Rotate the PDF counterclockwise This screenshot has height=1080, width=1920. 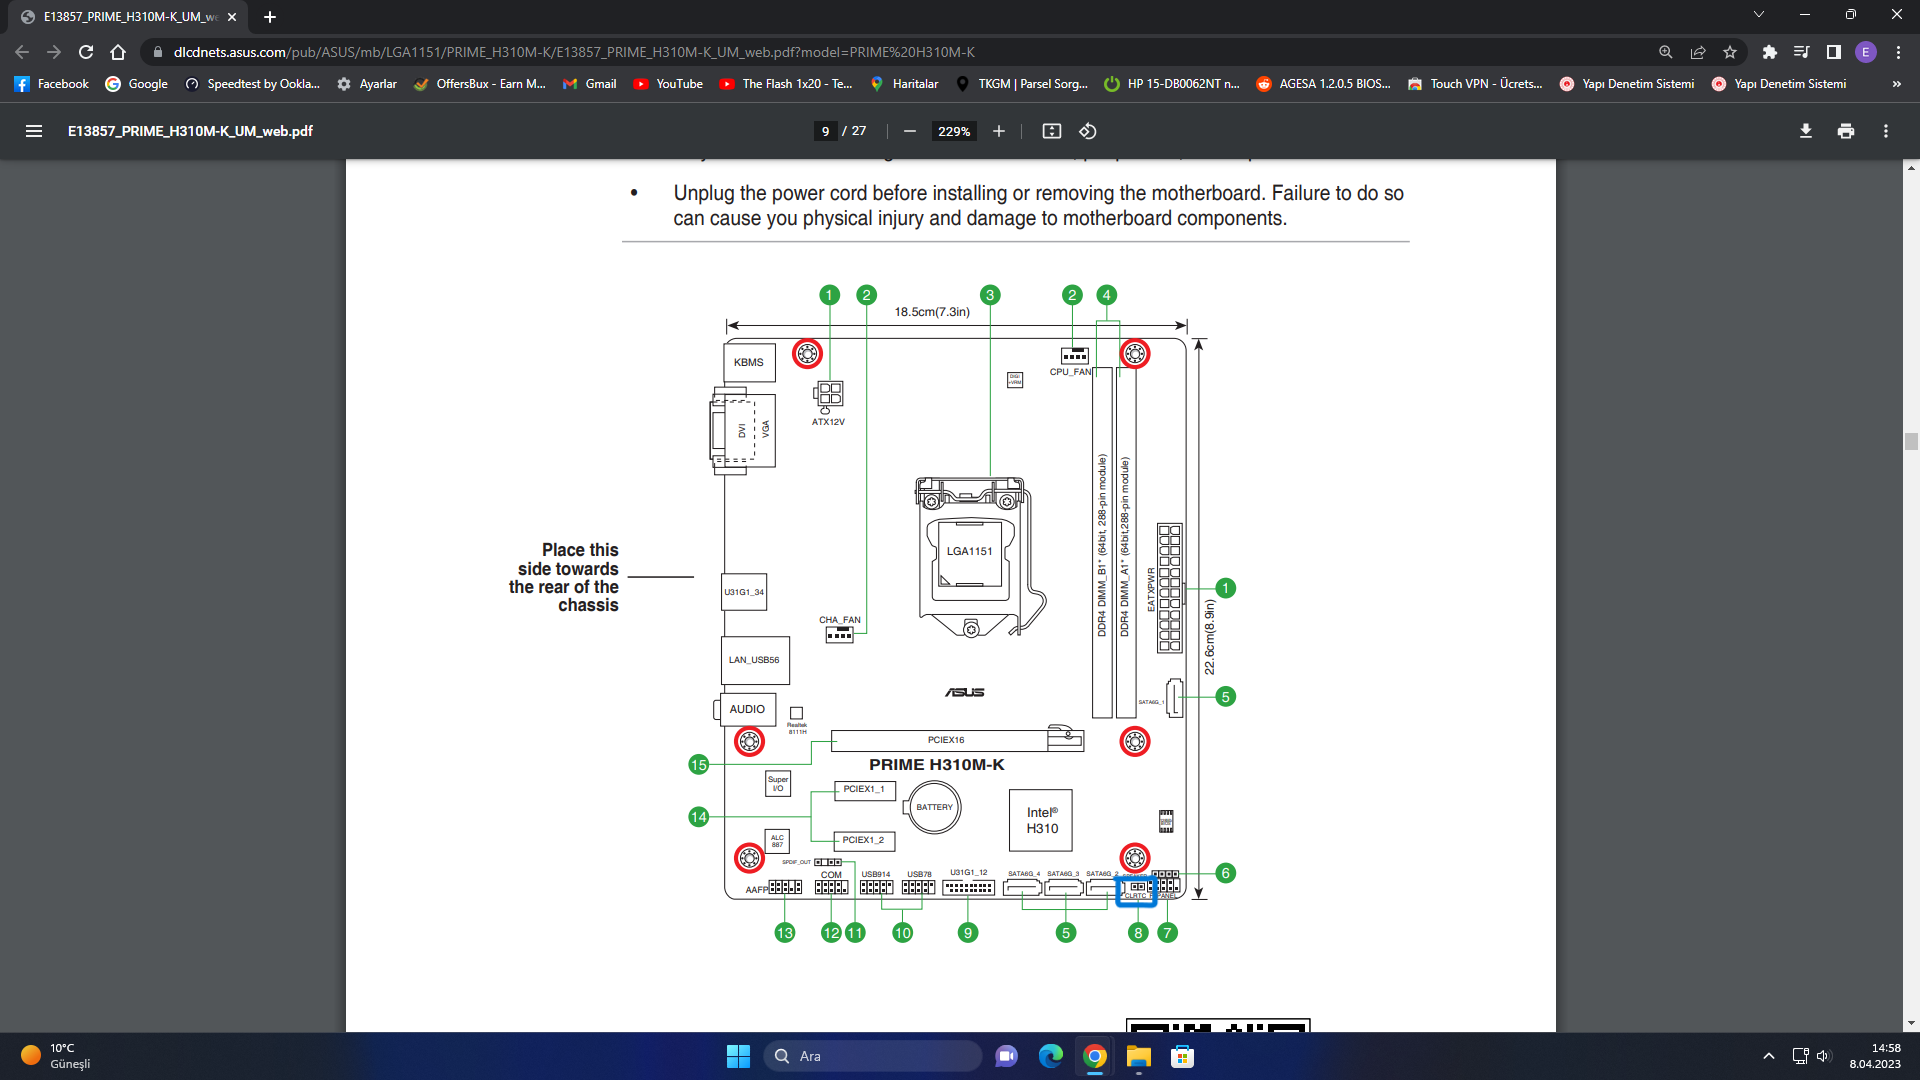pos(1088,131)
